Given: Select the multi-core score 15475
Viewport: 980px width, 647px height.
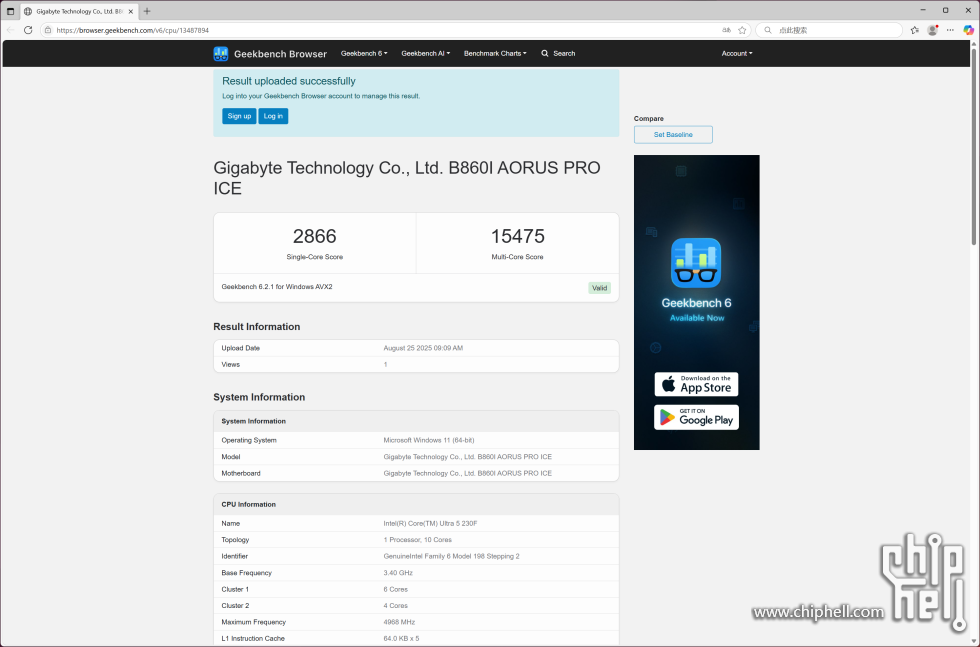Looking at the screenshot, I should [x=518, y=236].
